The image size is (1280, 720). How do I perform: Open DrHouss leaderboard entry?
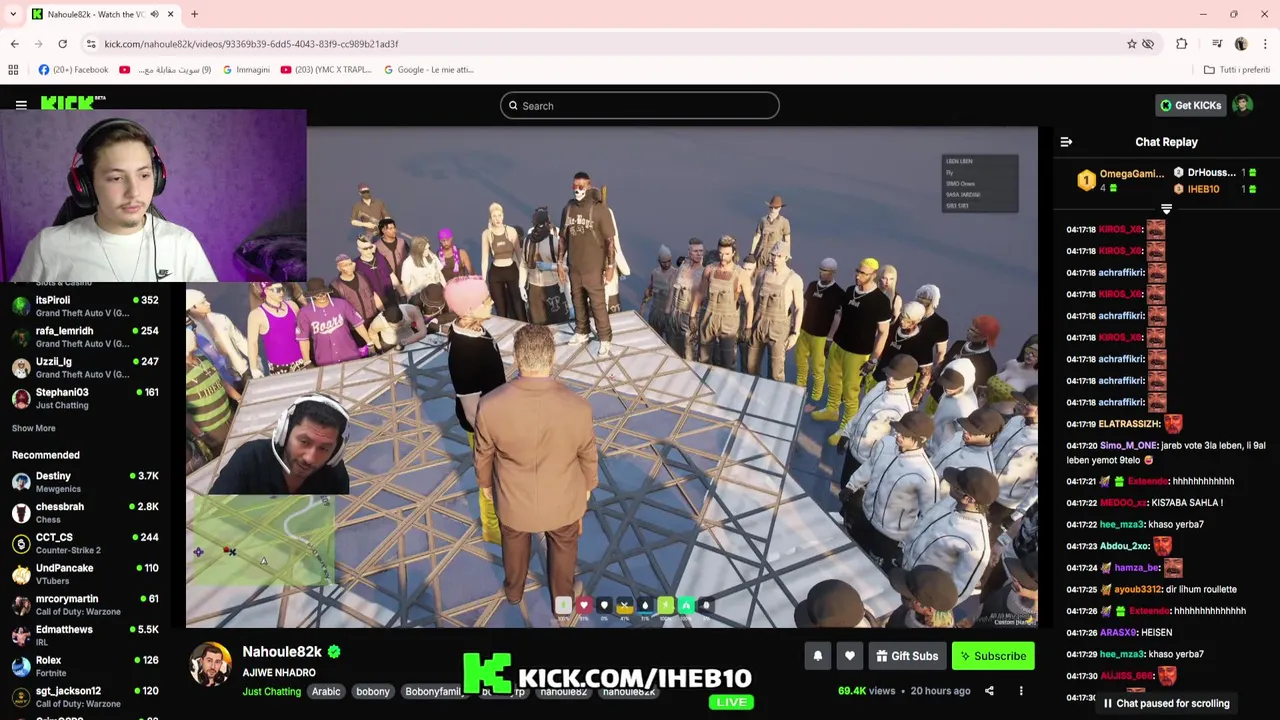click(1210, 173)
